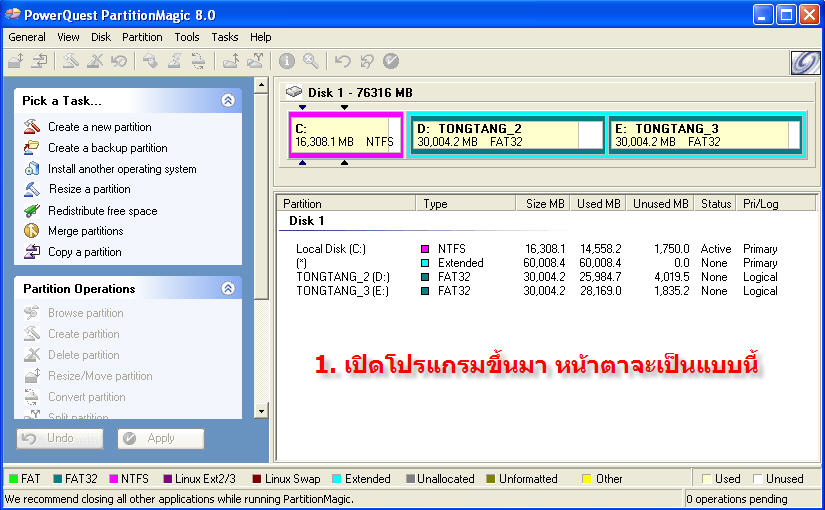Click the Disk 1 drive icon
This screenshot has width=825, height=510.
pos(294,92)
